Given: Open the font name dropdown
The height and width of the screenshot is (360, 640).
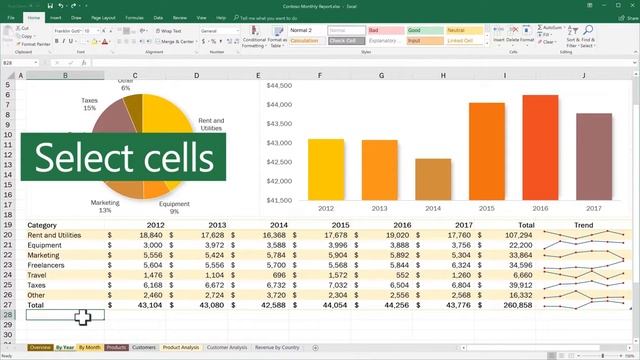Looking at the screenshot, I should click(x=80, y=31).
